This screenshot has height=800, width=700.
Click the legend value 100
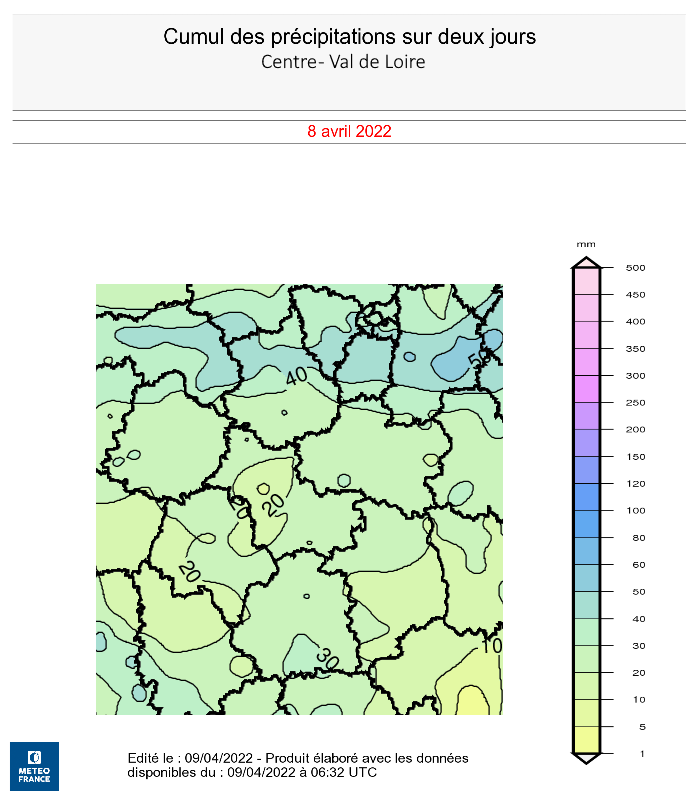[x=636, y=511]
